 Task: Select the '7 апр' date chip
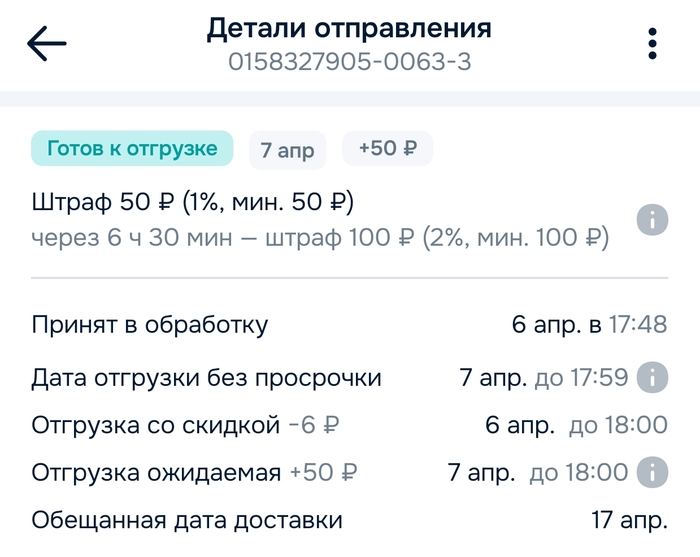coord(288,150)
